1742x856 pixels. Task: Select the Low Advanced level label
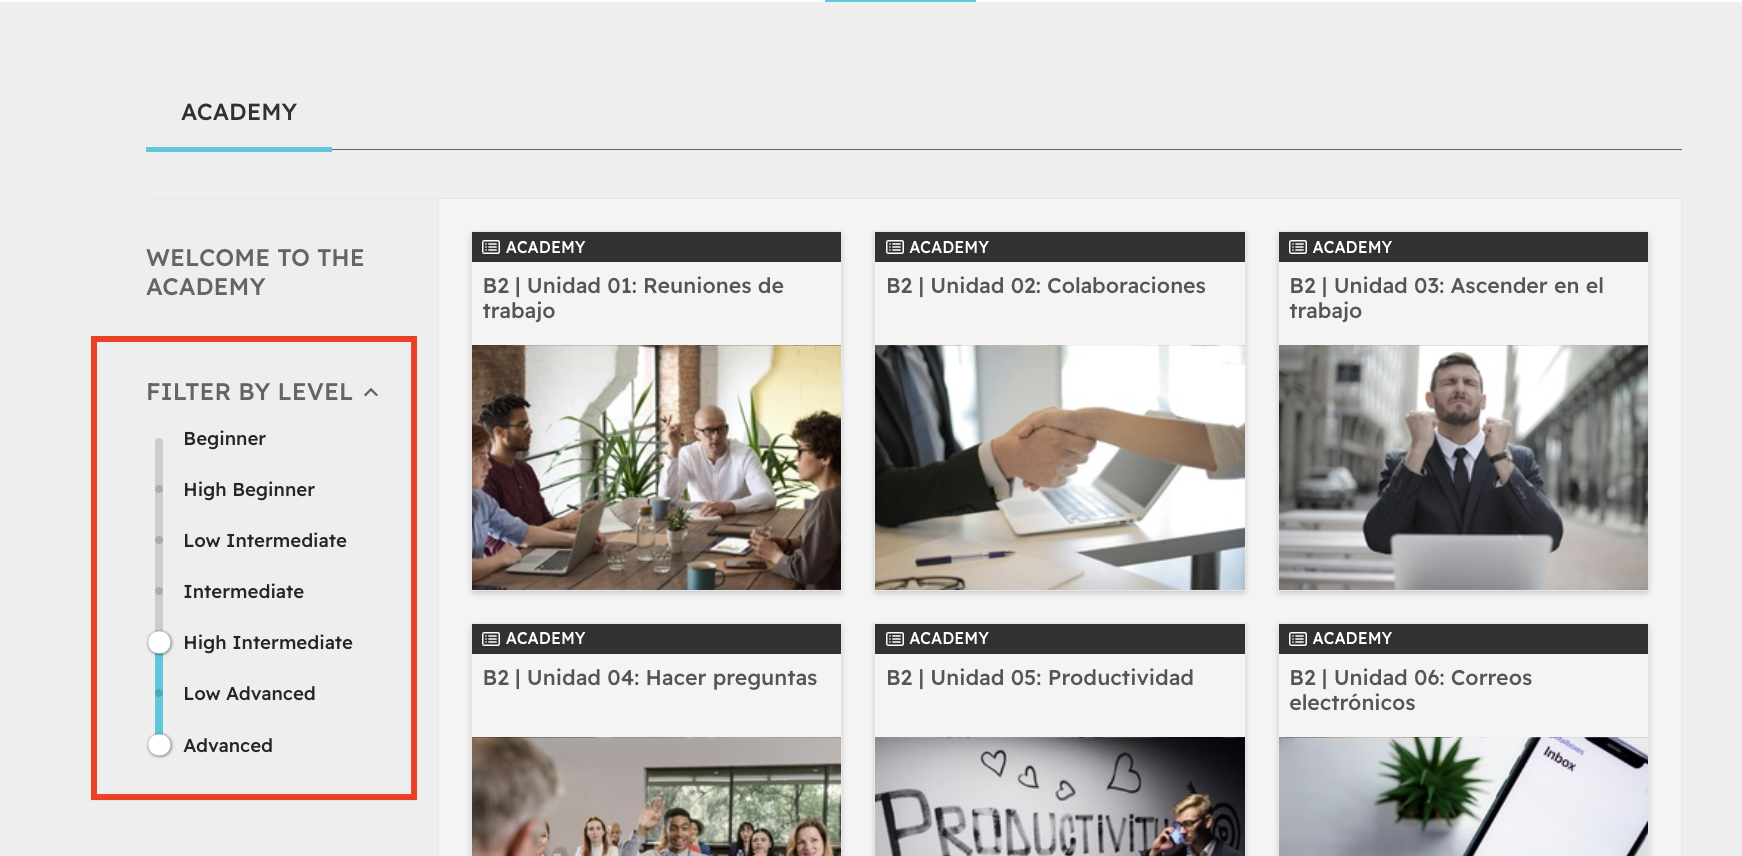pos(249,694)
